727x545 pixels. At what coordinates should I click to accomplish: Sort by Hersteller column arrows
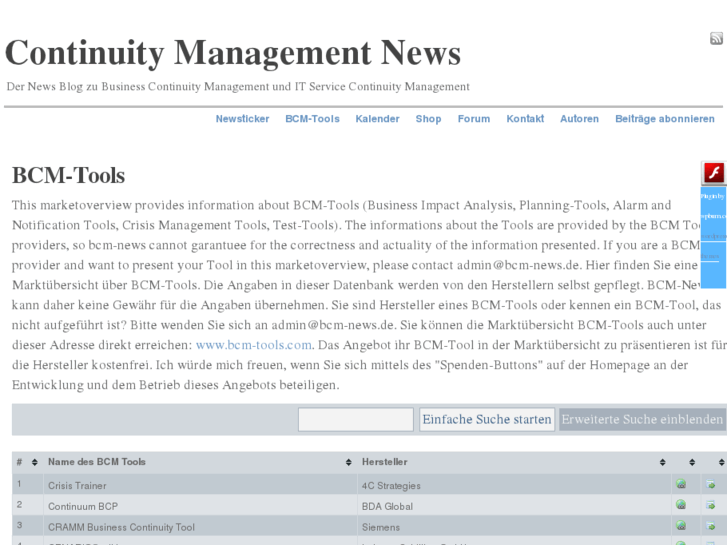663,462
